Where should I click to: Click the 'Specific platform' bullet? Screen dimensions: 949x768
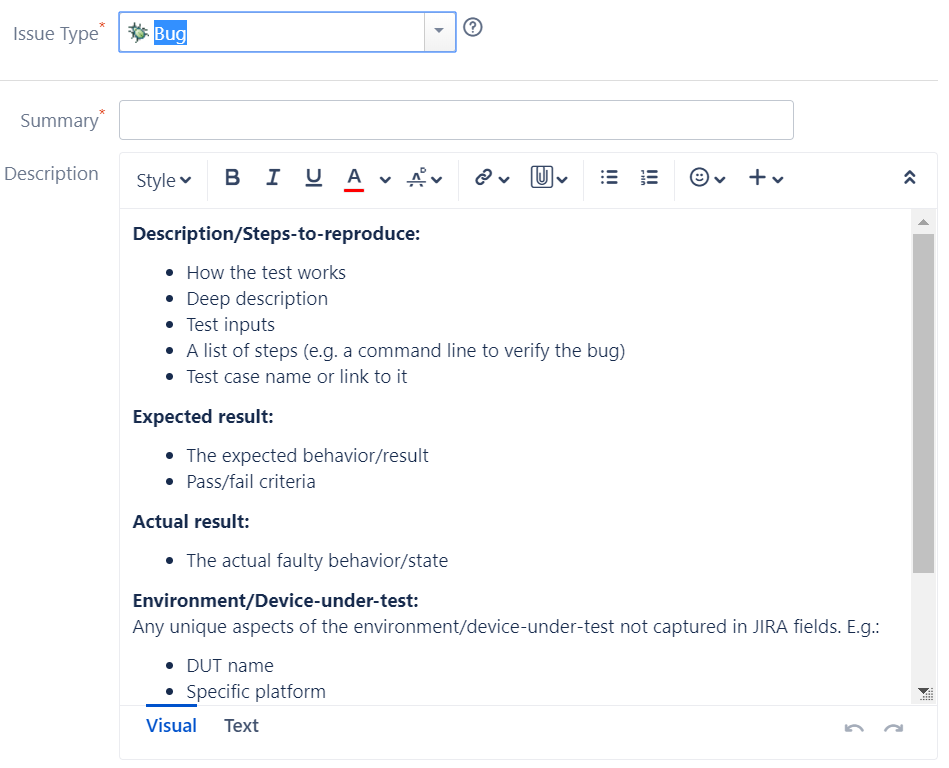pyautogui.click(x=256, y=691)
